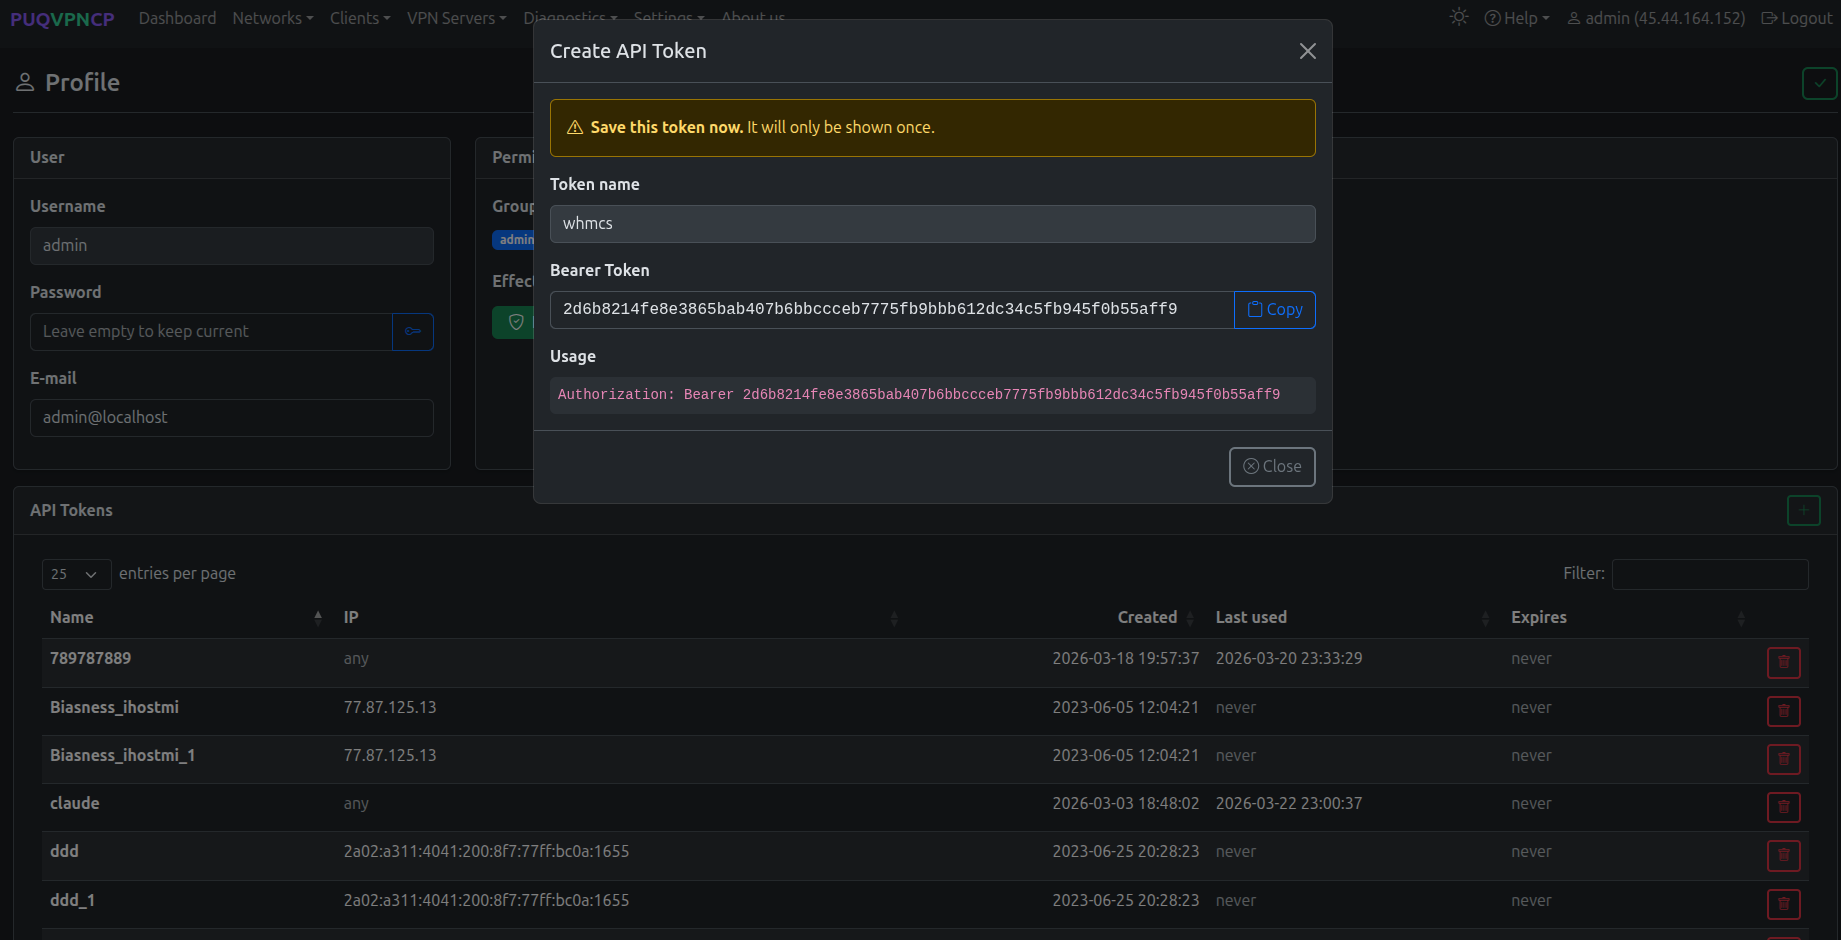Delete the ddd token
Image resolution: width=1841 pixels, height=940 pixels.
[x=1783, y=856]
